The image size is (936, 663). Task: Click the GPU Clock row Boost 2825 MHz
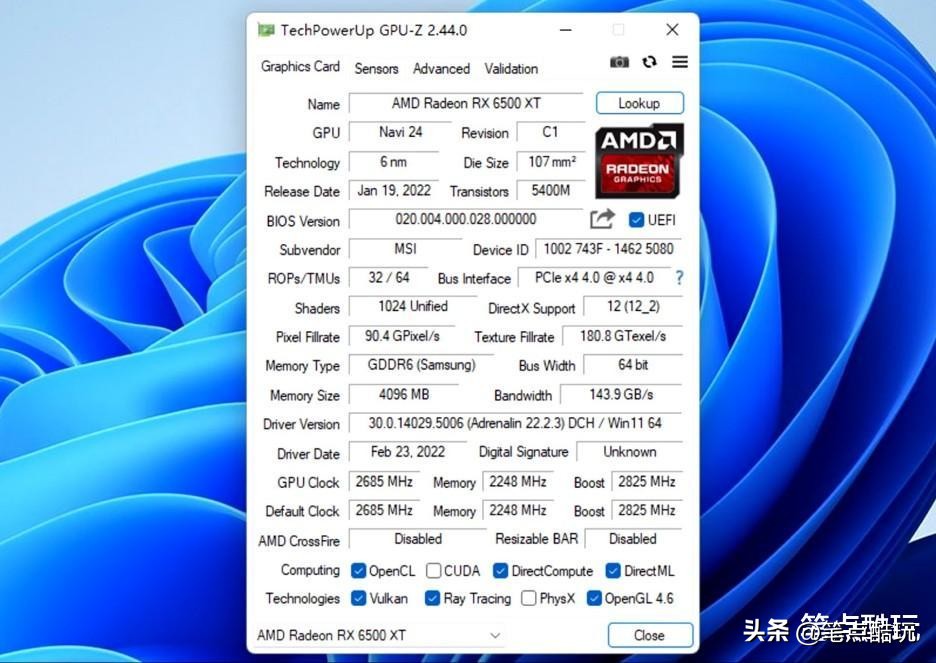(x=647, y=481)
